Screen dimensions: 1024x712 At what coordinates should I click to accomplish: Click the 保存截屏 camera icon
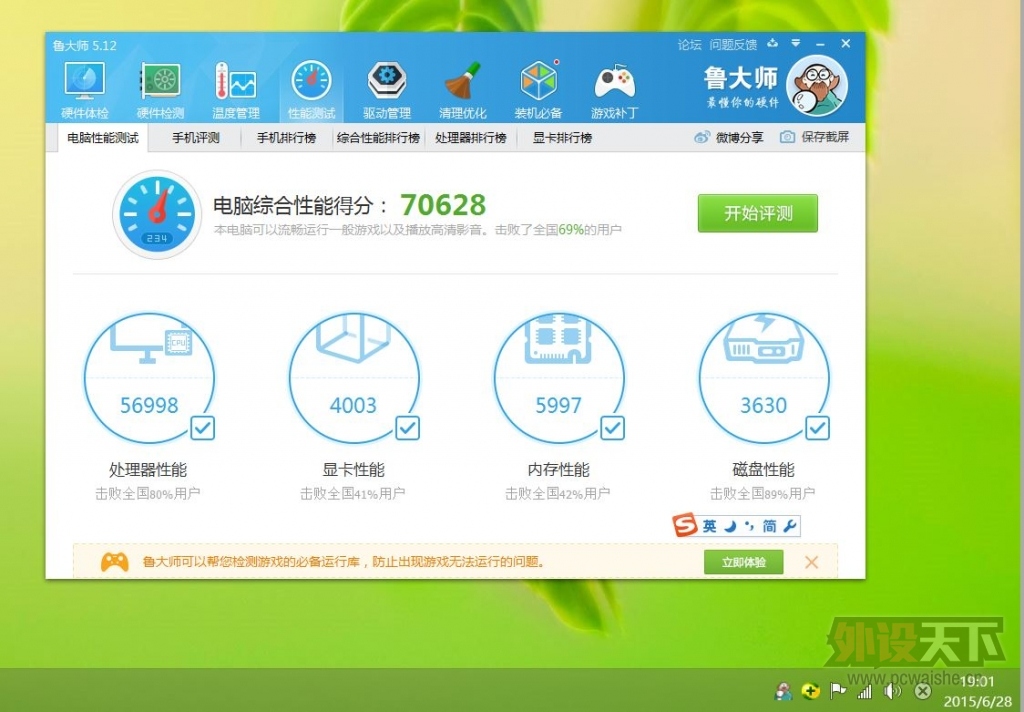788,138
